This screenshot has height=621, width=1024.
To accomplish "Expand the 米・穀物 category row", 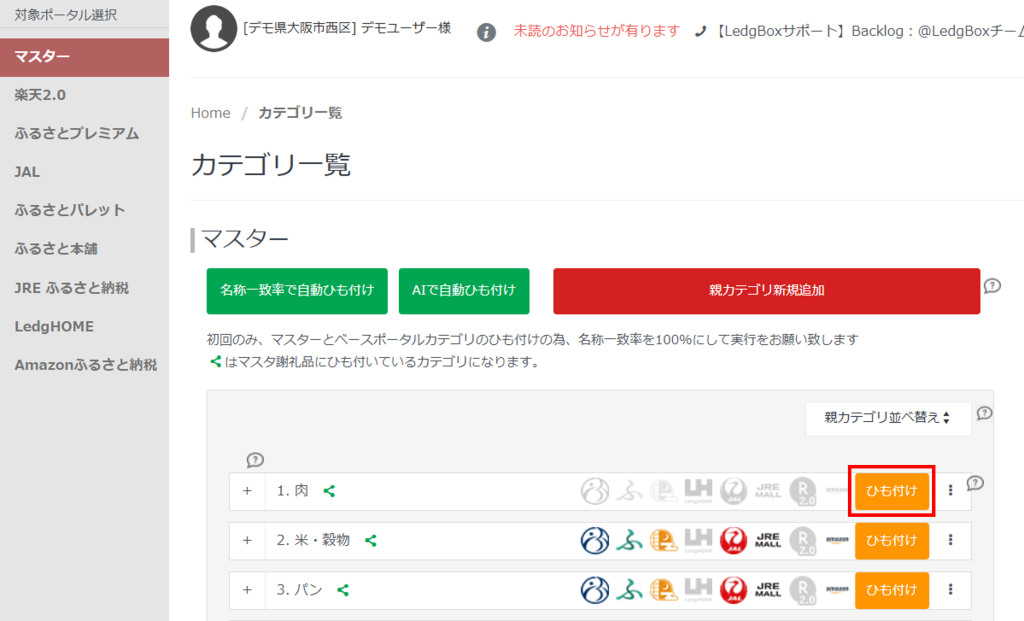I will [247, 540].
